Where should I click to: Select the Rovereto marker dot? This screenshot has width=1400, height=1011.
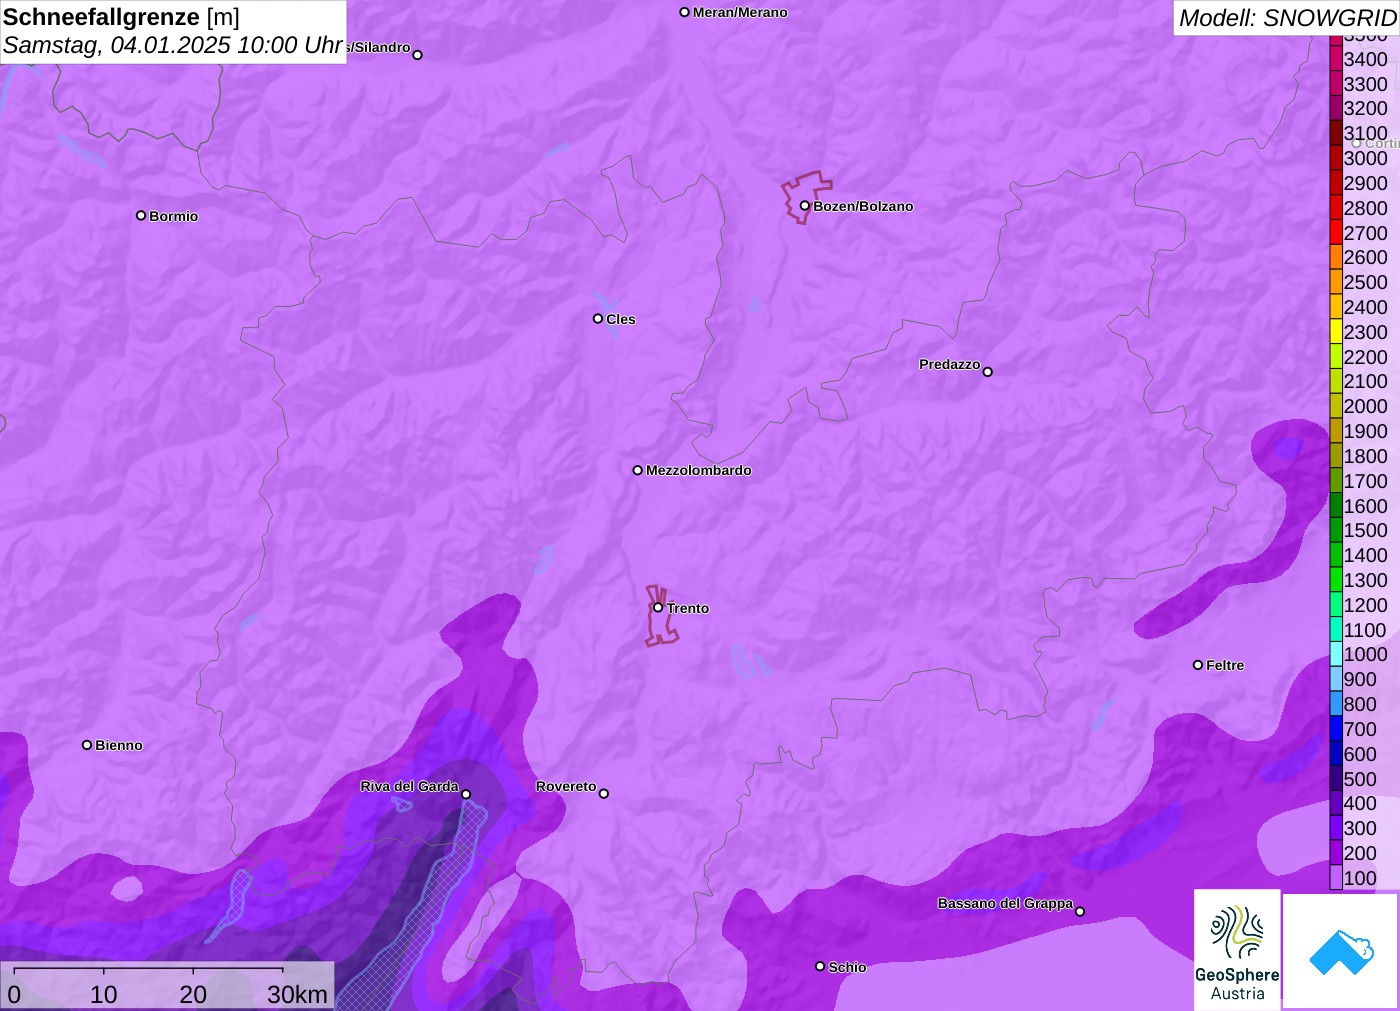pos(604,794)
